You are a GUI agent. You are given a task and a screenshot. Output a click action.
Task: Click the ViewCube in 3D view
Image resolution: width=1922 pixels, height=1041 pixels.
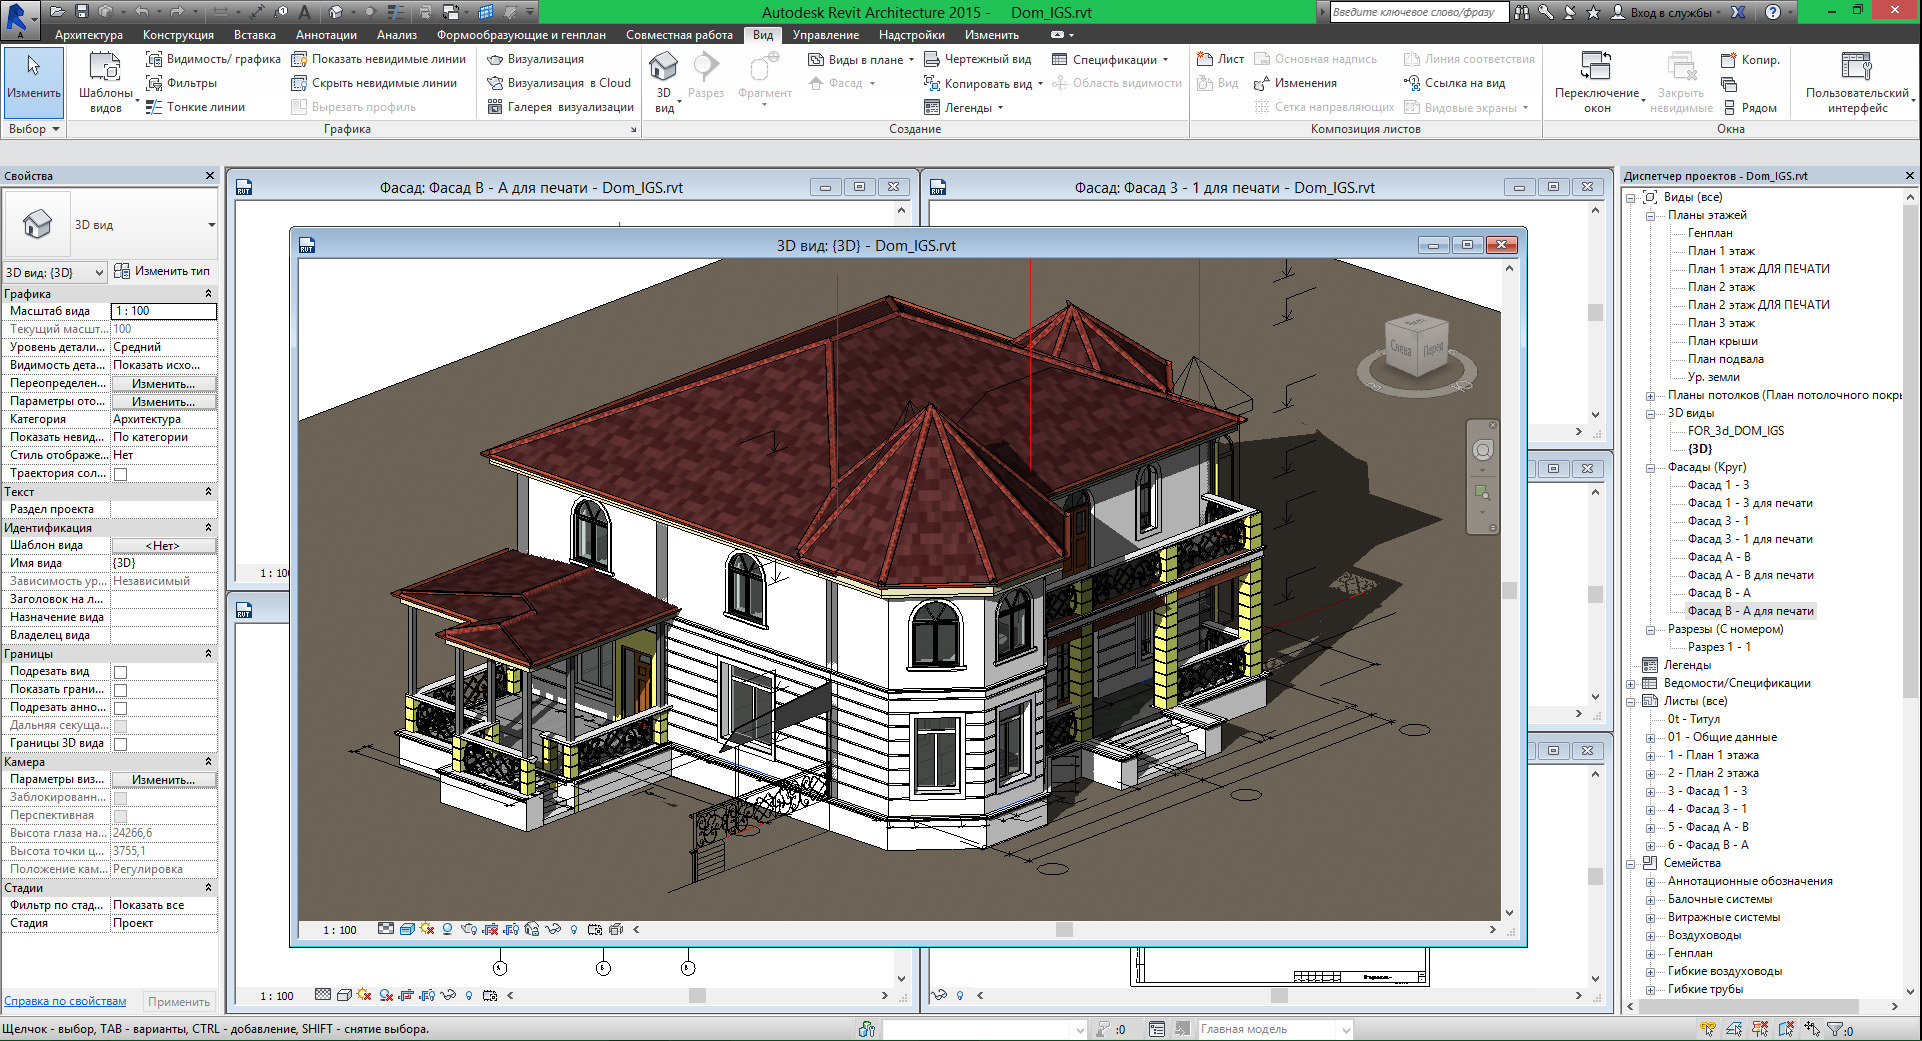pyautogui.click(x=1417, y=346)
